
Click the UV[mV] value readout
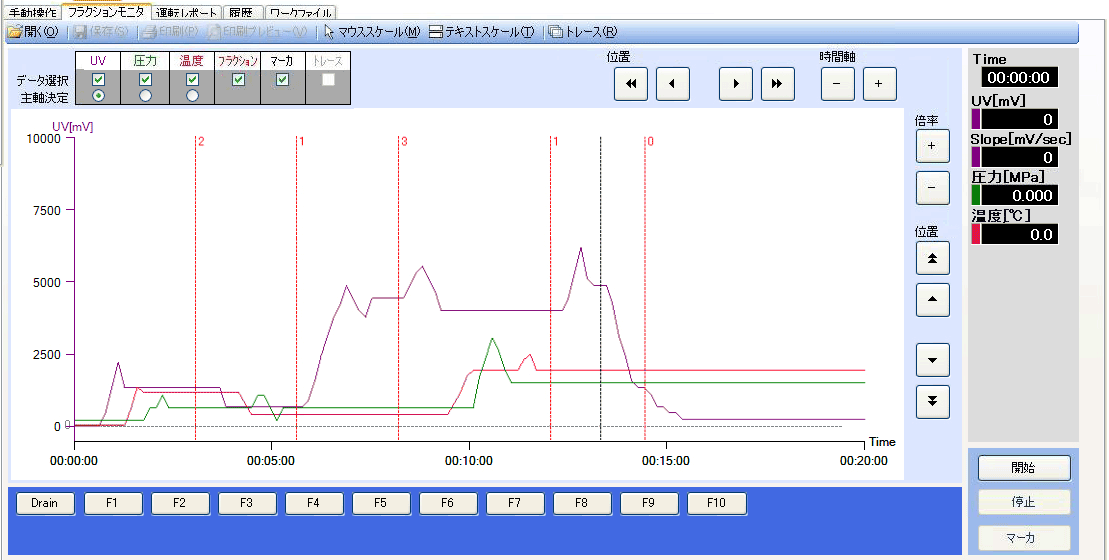1019,119
